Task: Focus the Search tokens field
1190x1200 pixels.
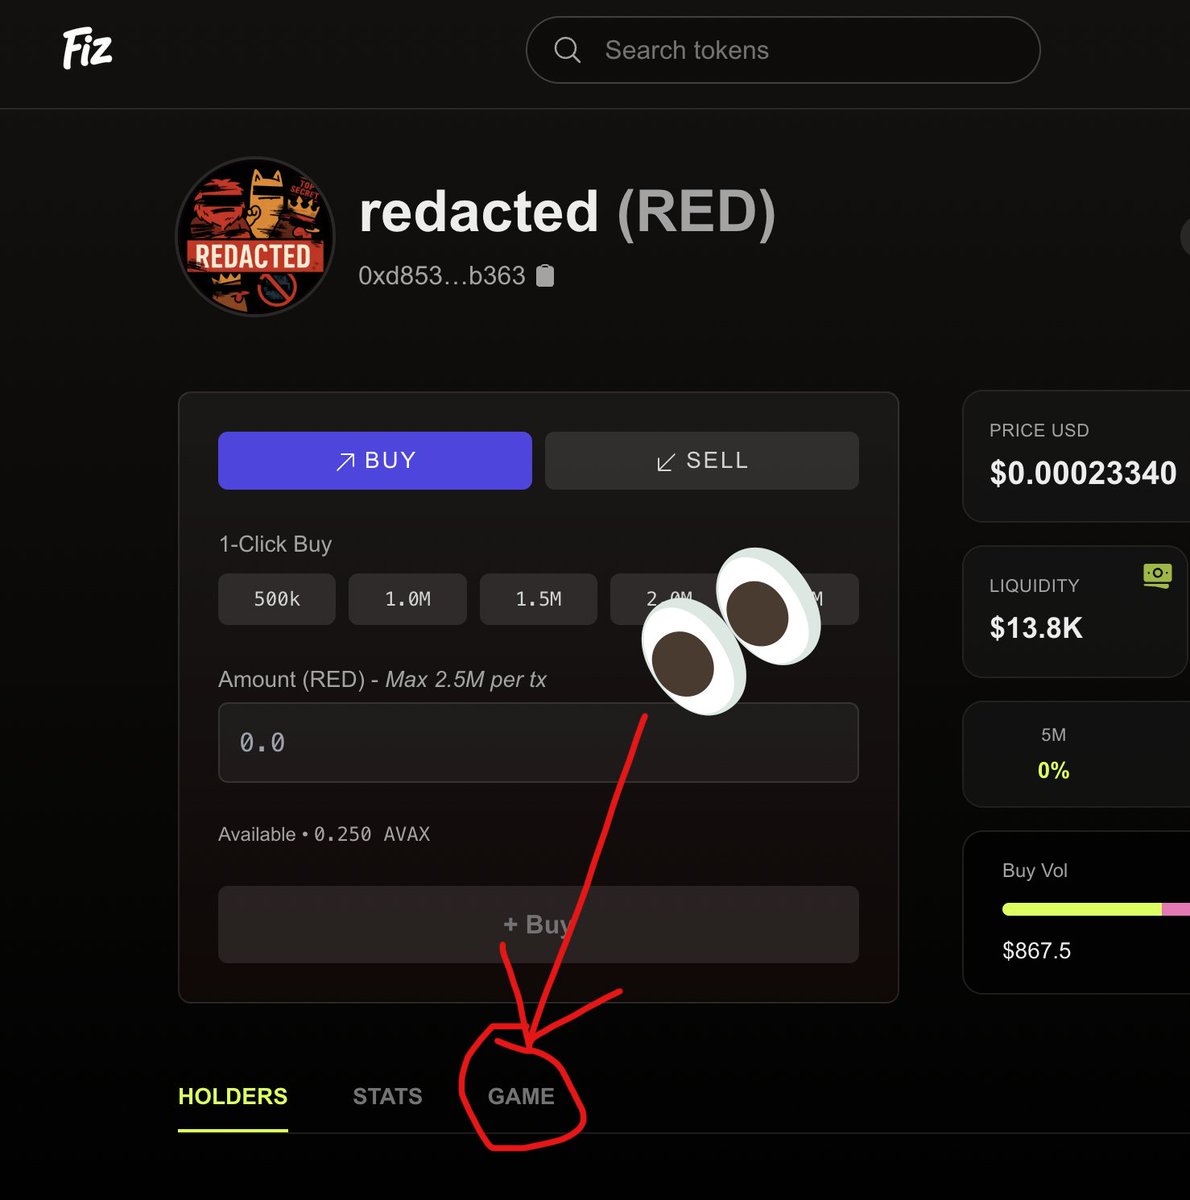Action: tap(783, 50)
